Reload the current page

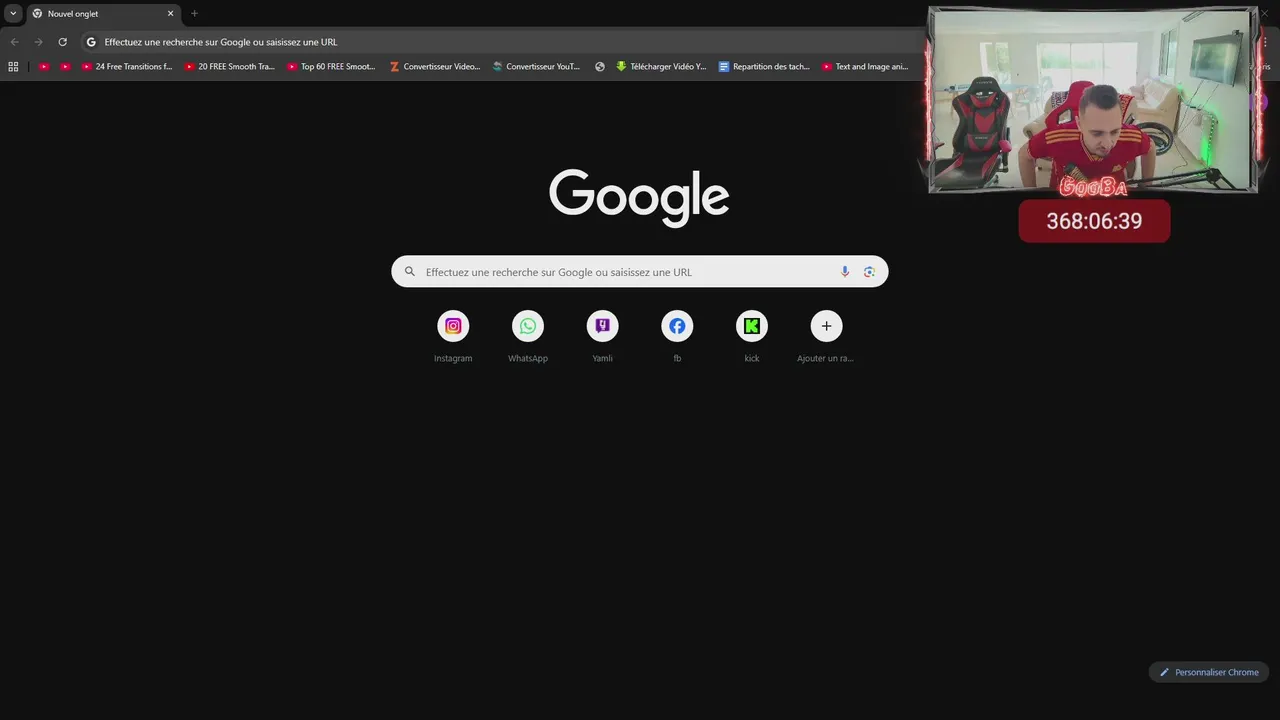[62, 42]
